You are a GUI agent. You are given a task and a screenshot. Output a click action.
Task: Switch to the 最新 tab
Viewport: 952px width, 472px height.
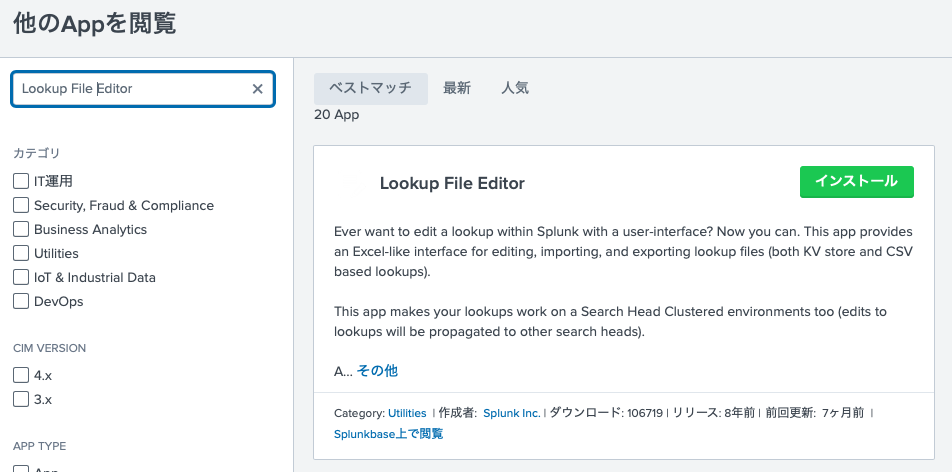[x=457, y=89]
